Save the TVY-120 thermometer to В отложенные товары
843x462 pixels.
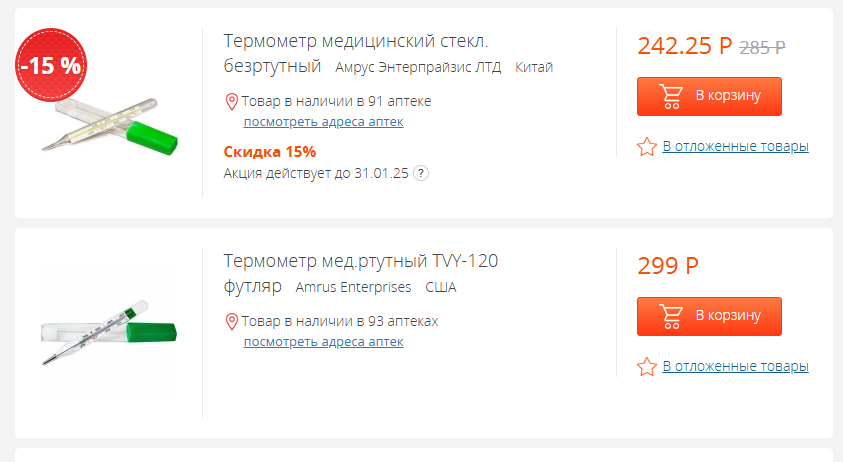tap(735, 366)
